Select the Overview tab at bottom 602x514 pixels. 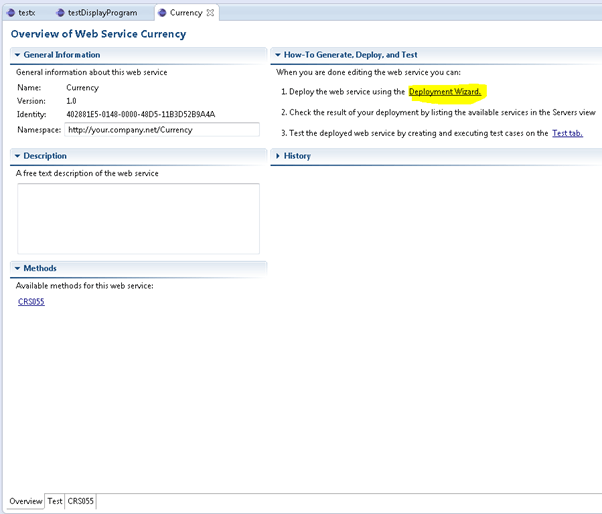pyautogui.click(x=26, y=501)
